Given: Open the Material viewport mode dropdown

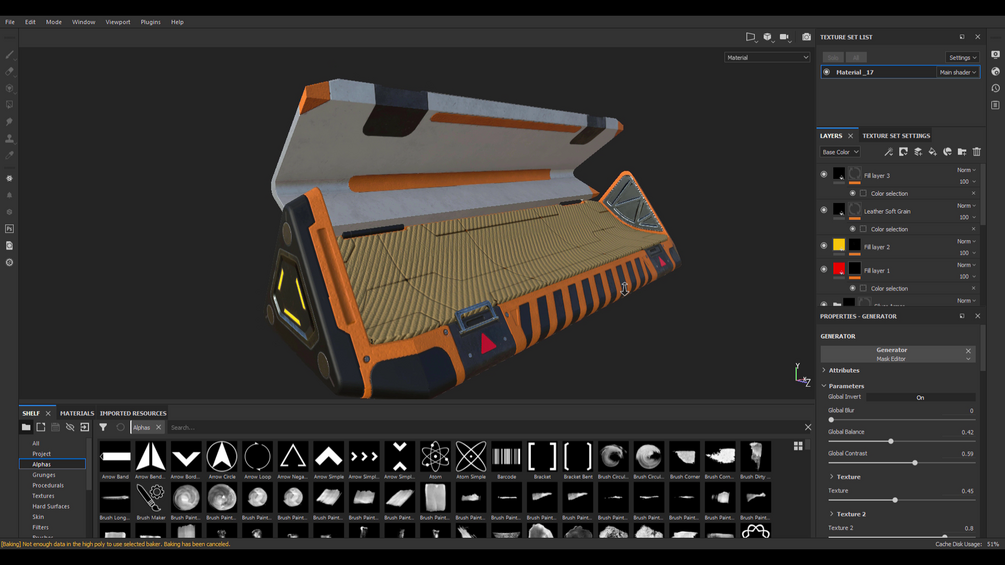Looking at the screenshot, I should pos(767,58).
